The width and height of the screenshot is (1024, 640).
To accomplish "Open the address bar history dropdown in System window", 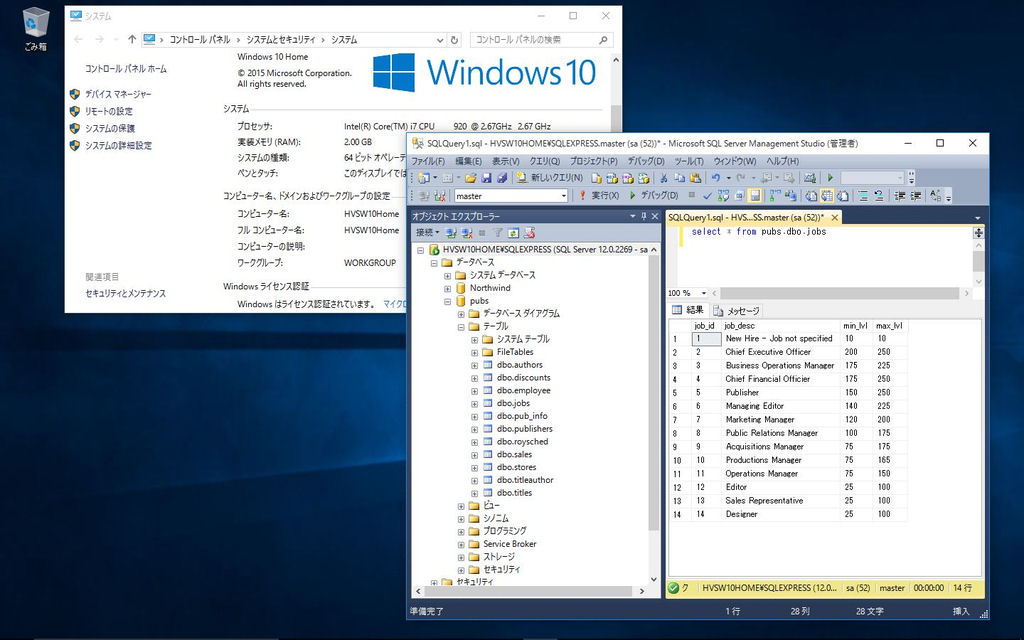I will (440, 40).
